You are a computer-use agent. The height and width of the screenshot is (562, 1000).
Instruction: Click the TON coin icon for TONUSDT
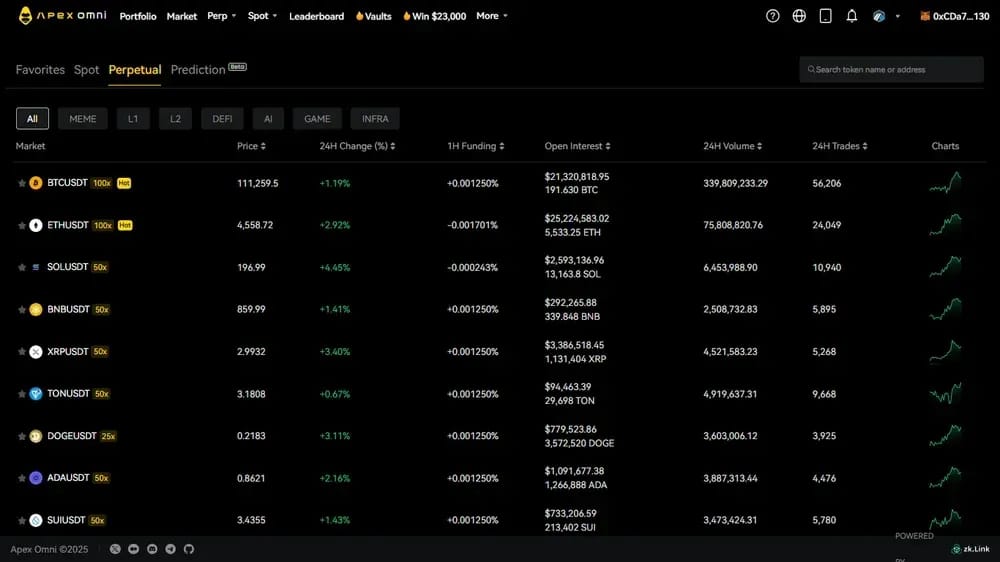pyautogui.click(x=36, y=394)
